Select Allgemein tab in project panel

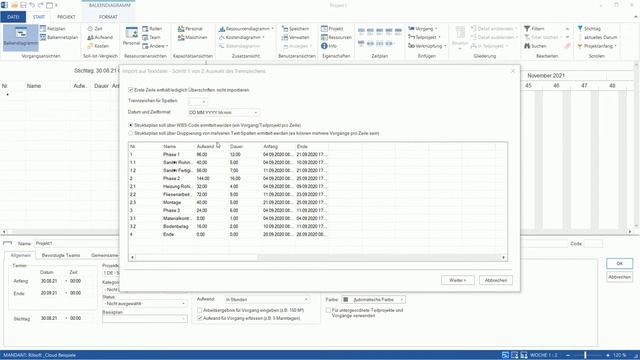(20, 255)
